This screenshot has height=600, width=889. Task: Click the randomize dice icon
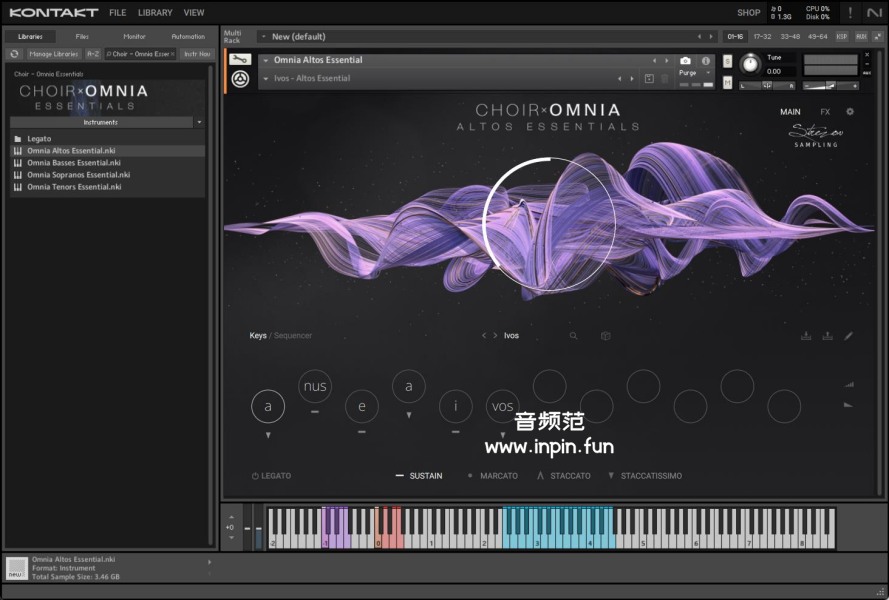pyautogui.click(x=605, y=336)
